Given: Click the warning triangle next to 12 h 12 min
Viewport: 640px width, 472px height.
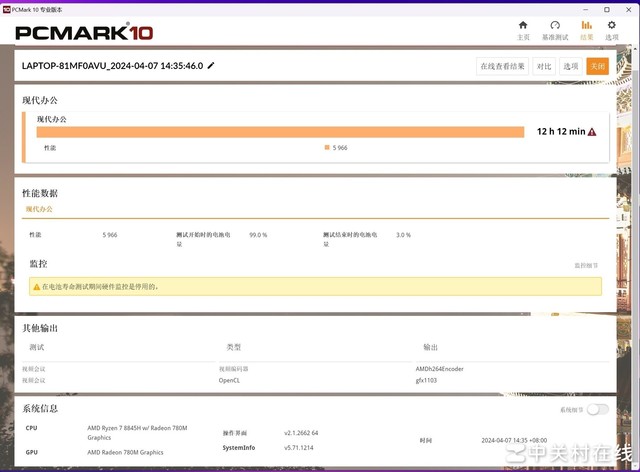Looking at the screenshot, I should [592, 132].
